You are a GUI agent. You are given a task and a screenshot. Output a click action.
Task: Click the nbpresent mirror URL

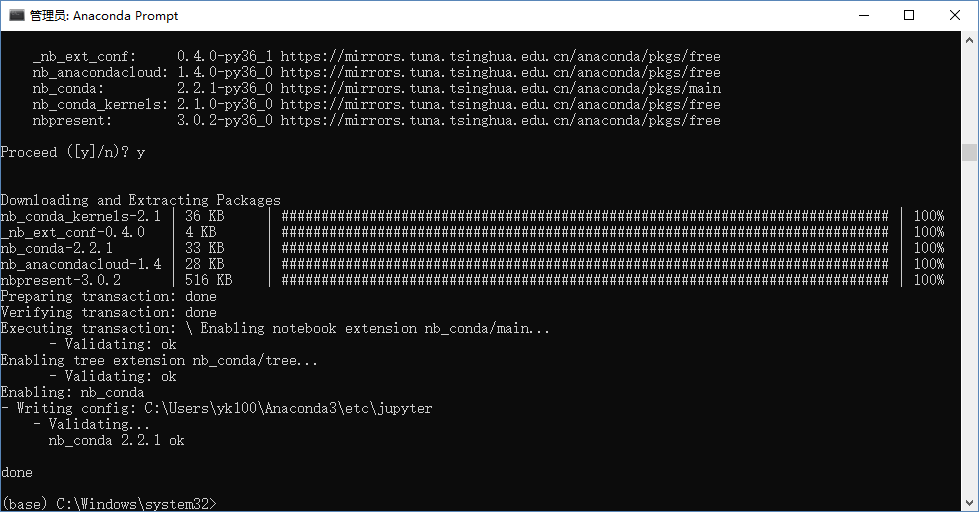pyautogui.click(x=500, y=121)
